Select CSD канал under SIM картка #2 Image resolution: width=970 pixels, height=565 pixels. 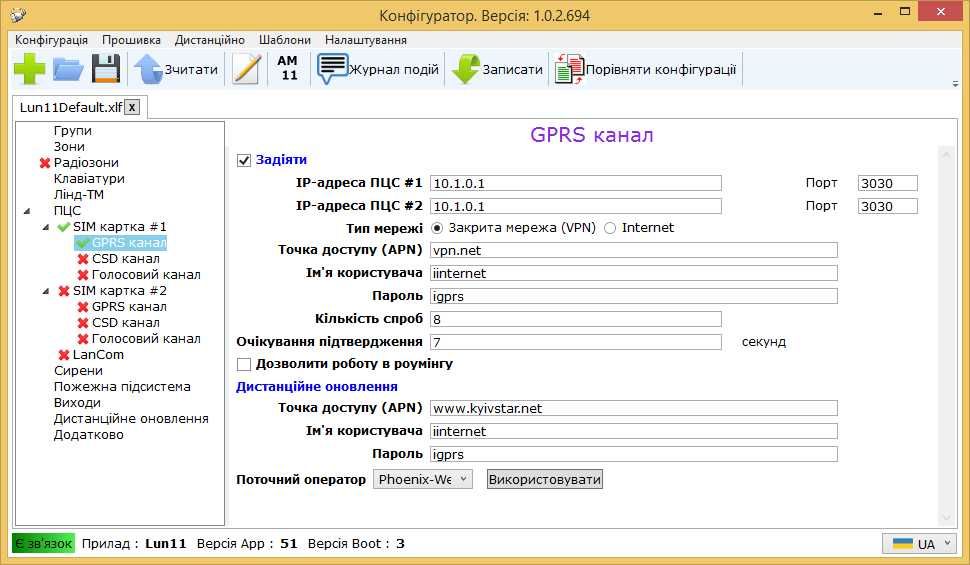[126, 323]
